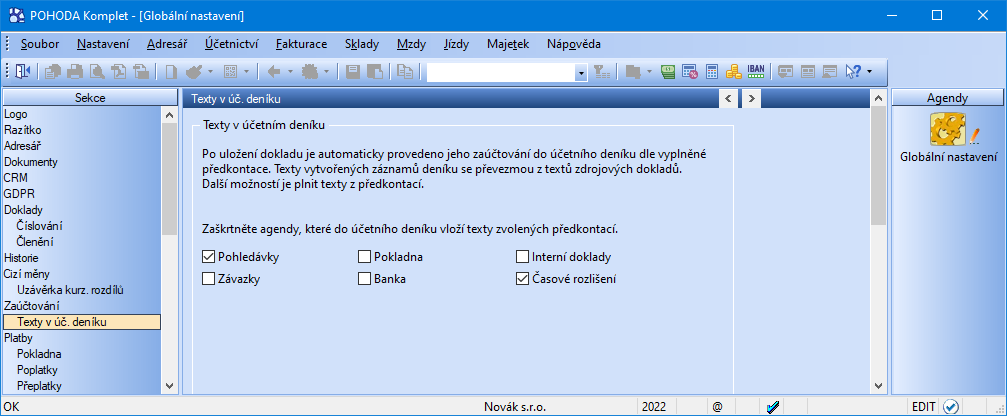Go to next section with right chevron
The width and height of the screenshot is (1007, 416).
click(x=751, y=99)
